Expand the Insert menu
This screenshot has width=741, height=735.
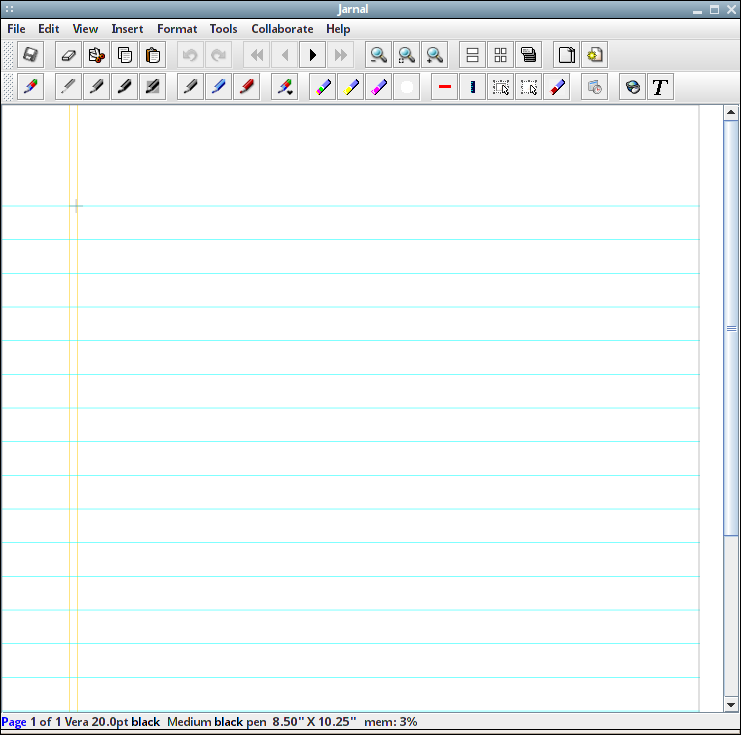pos(127,29)
